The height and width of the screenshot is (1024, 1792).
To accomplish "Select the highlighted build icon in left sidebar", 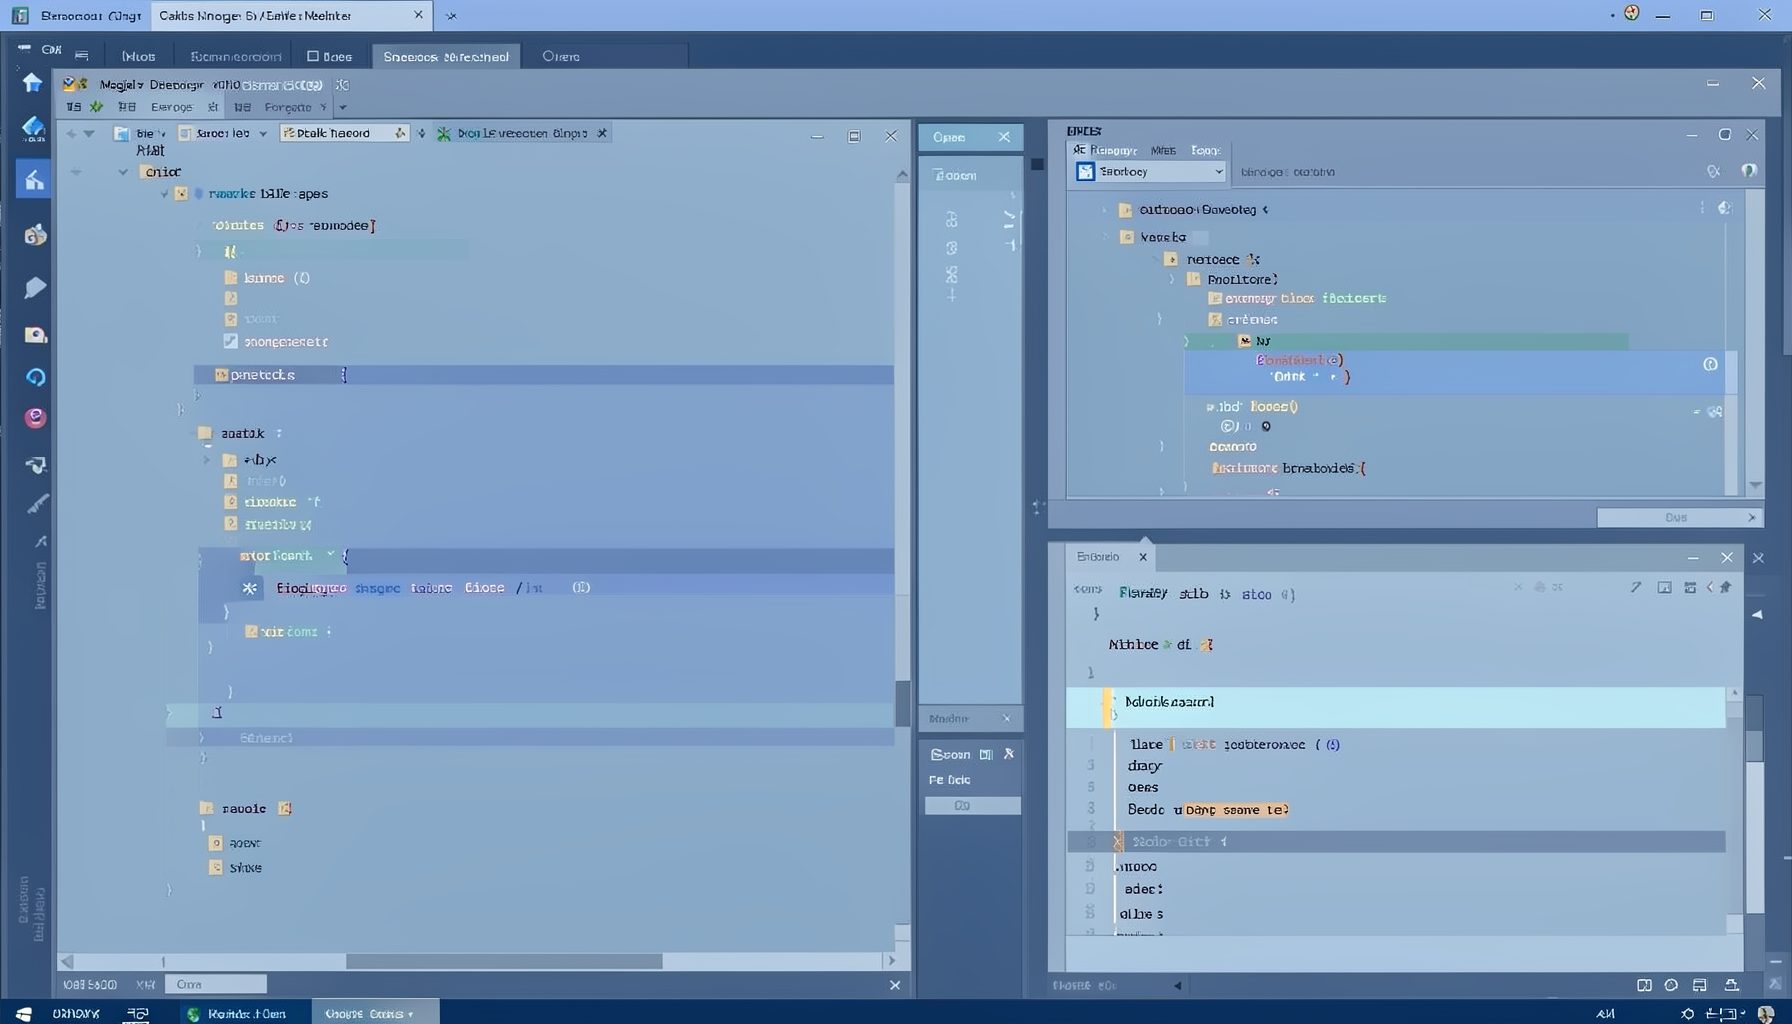I will [33, 179].
